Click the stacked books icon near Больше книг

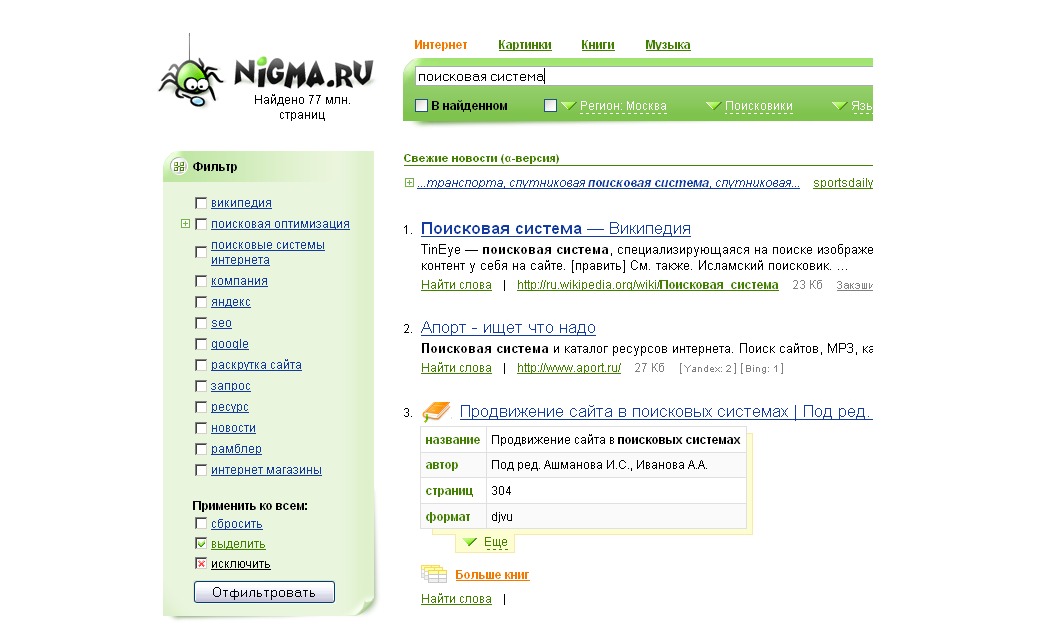pyautogui.click(x=434, y=575)
